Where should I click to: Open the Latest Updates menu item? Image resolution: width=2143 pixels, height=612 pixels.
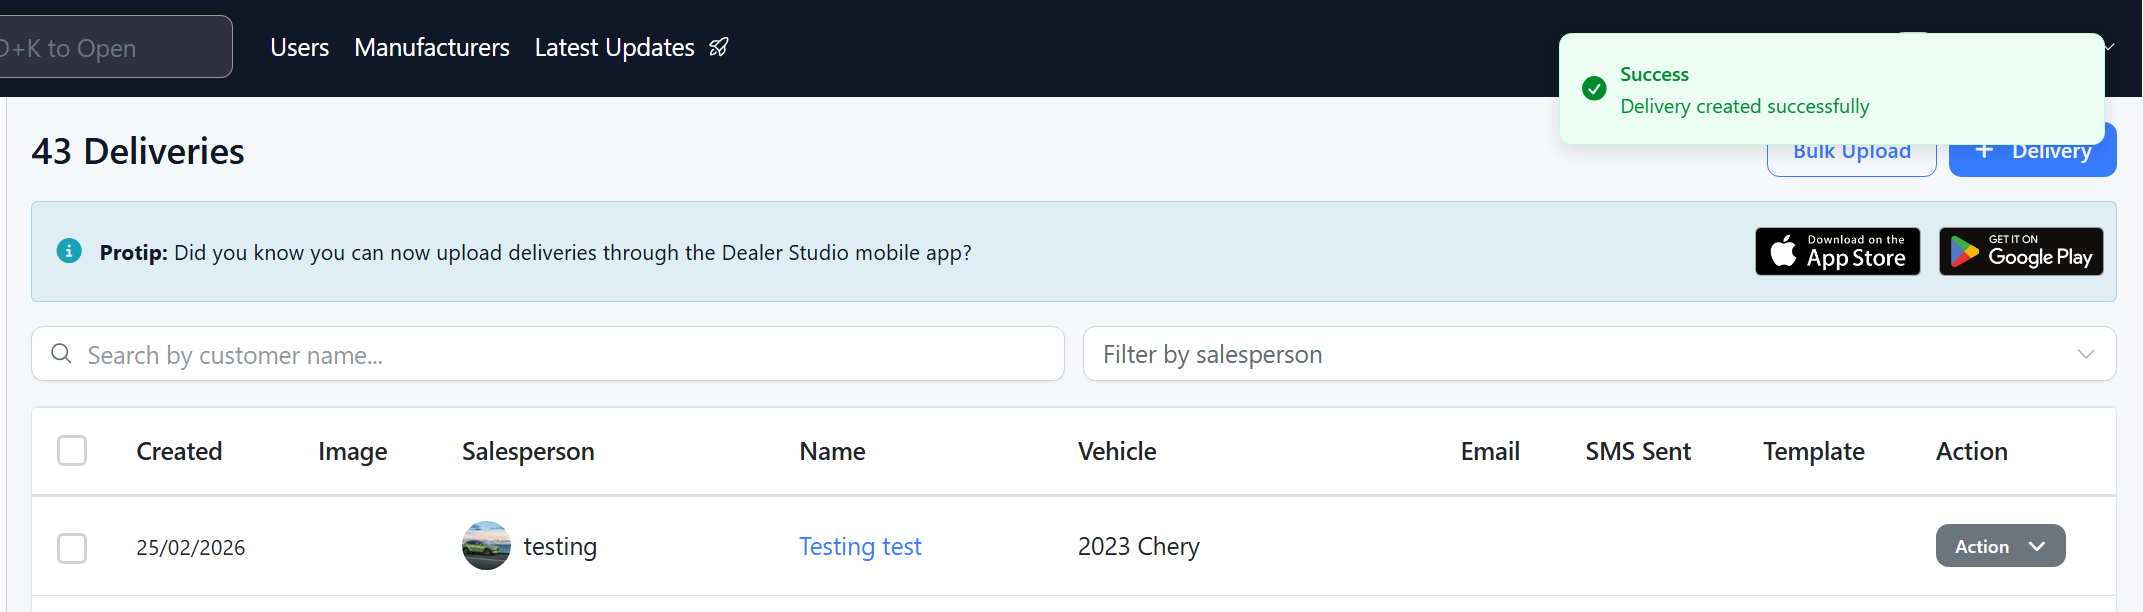click(x=614, y=47)
